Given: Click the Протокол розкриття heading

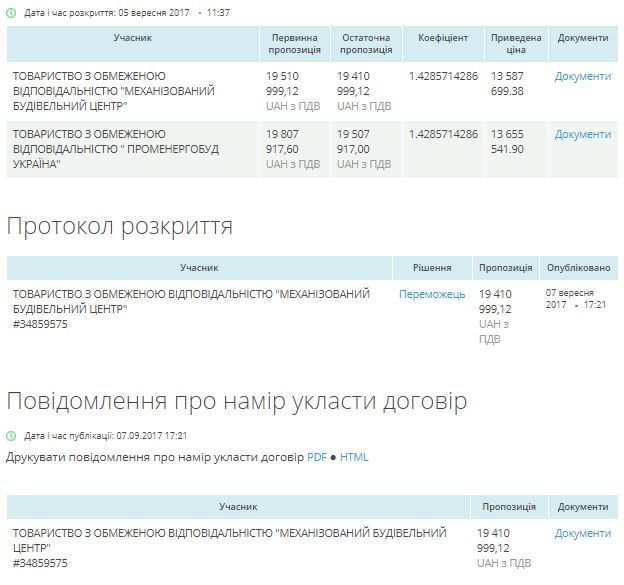Looking at the screenshot, I should click(119, 226).
